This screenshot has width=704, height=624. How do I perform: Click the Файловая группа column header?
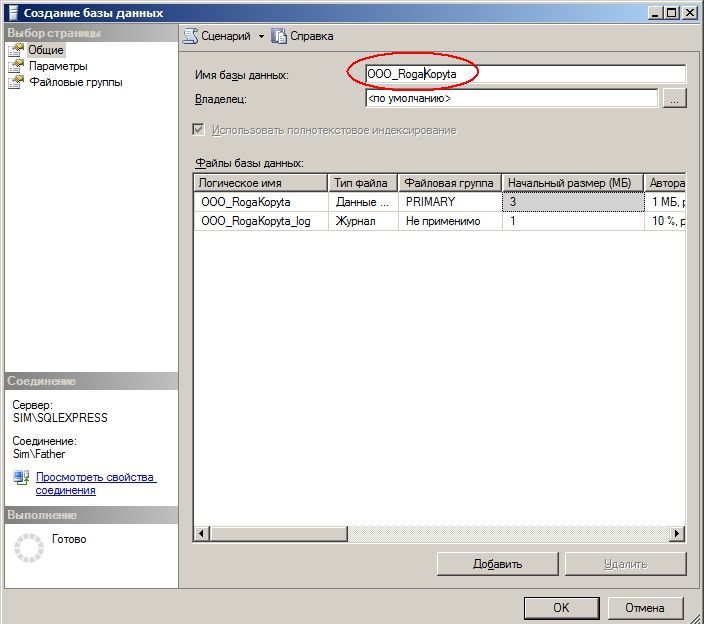tap(450, 183)
